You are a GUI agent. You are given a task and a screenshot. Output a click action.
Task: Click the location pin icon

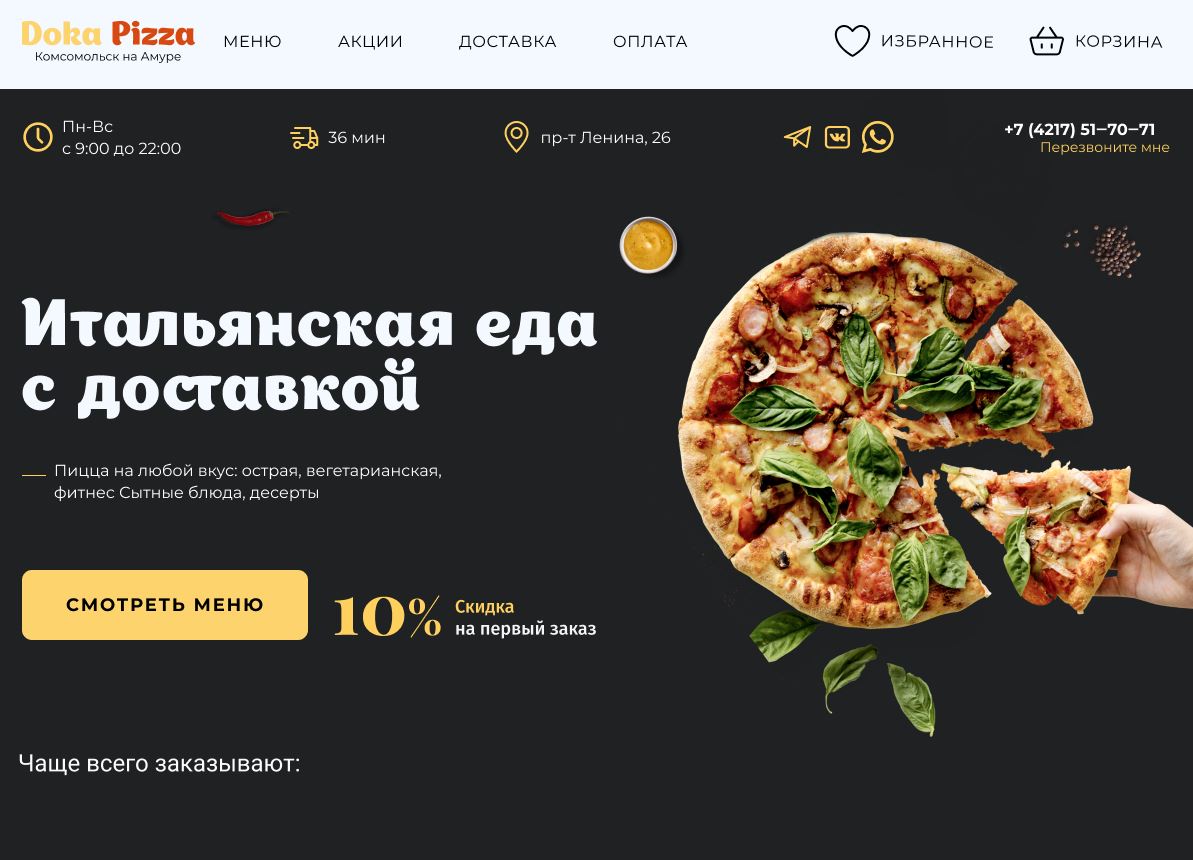(517, 137)
